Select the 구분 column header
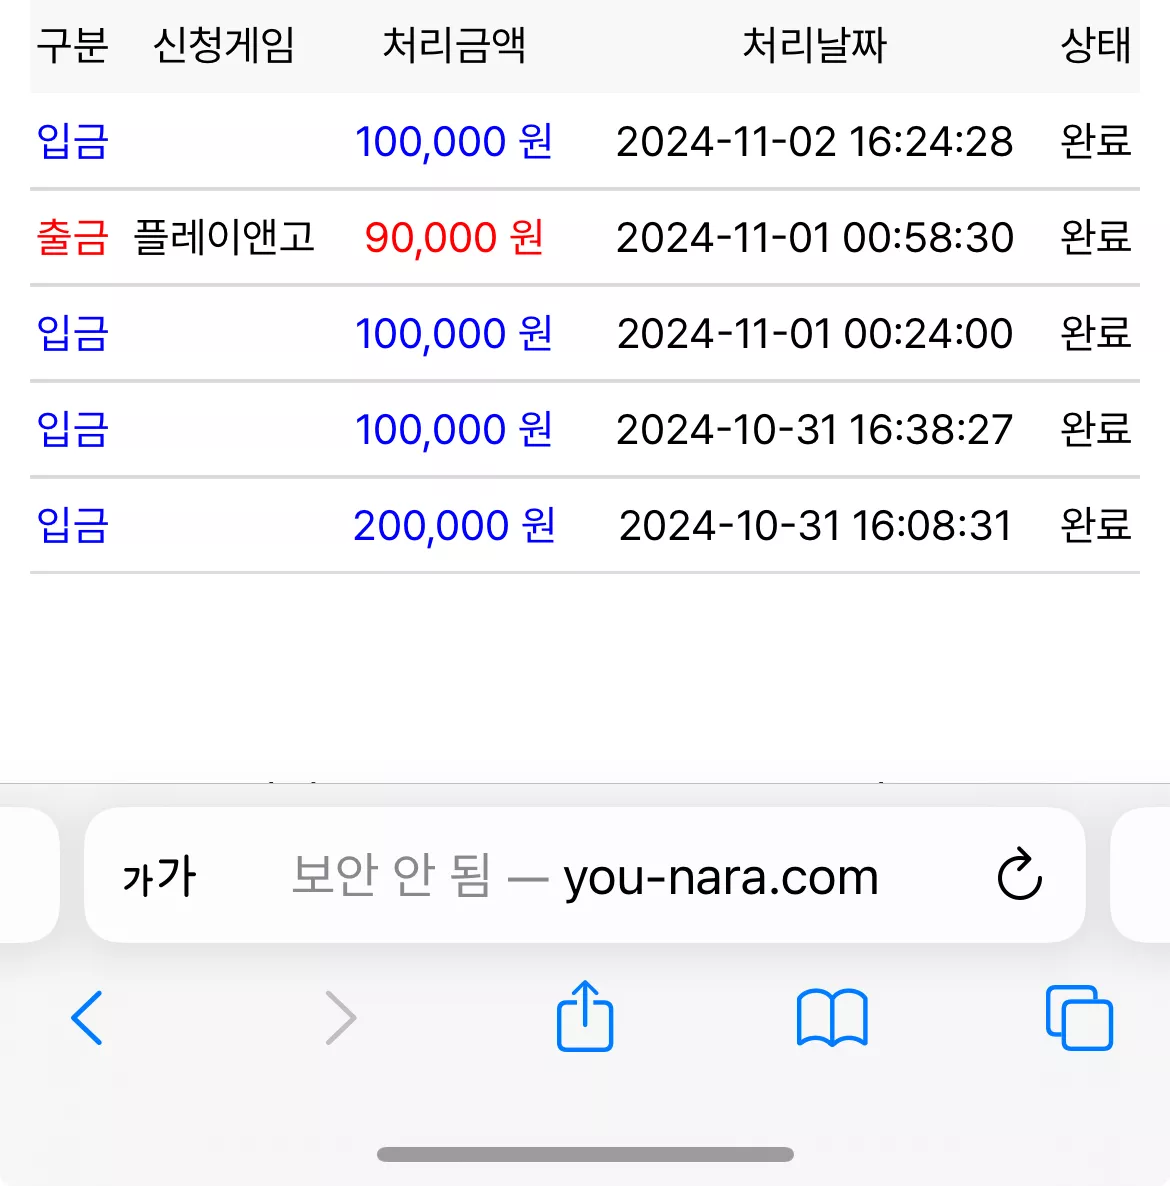This screenshot has height=1186, width=1170. (x=73, y=45)
